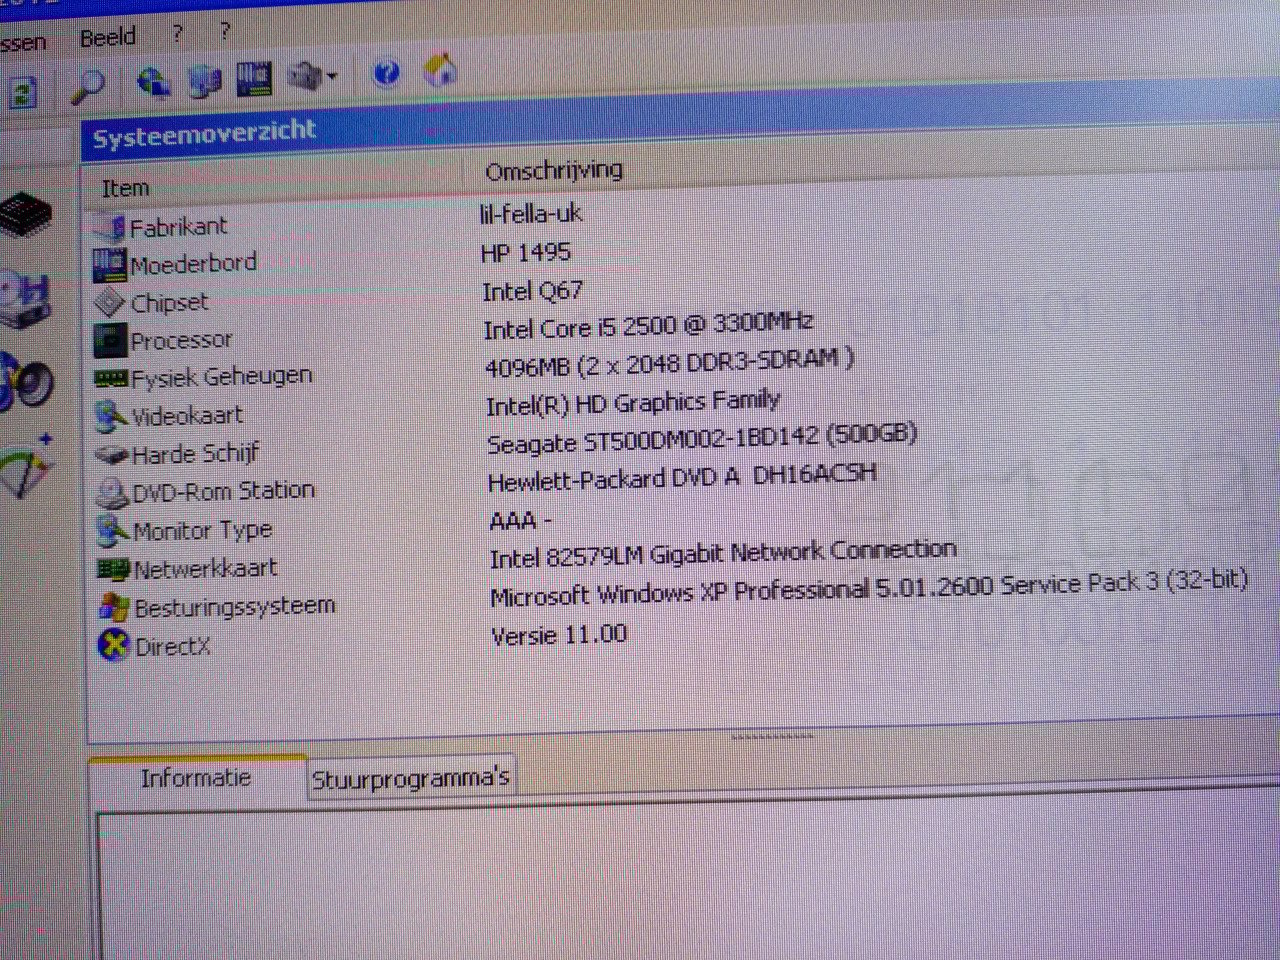Switch to the Informatie tab
Viewport: 1280px width, 960px height.
[x=196, y=777]
